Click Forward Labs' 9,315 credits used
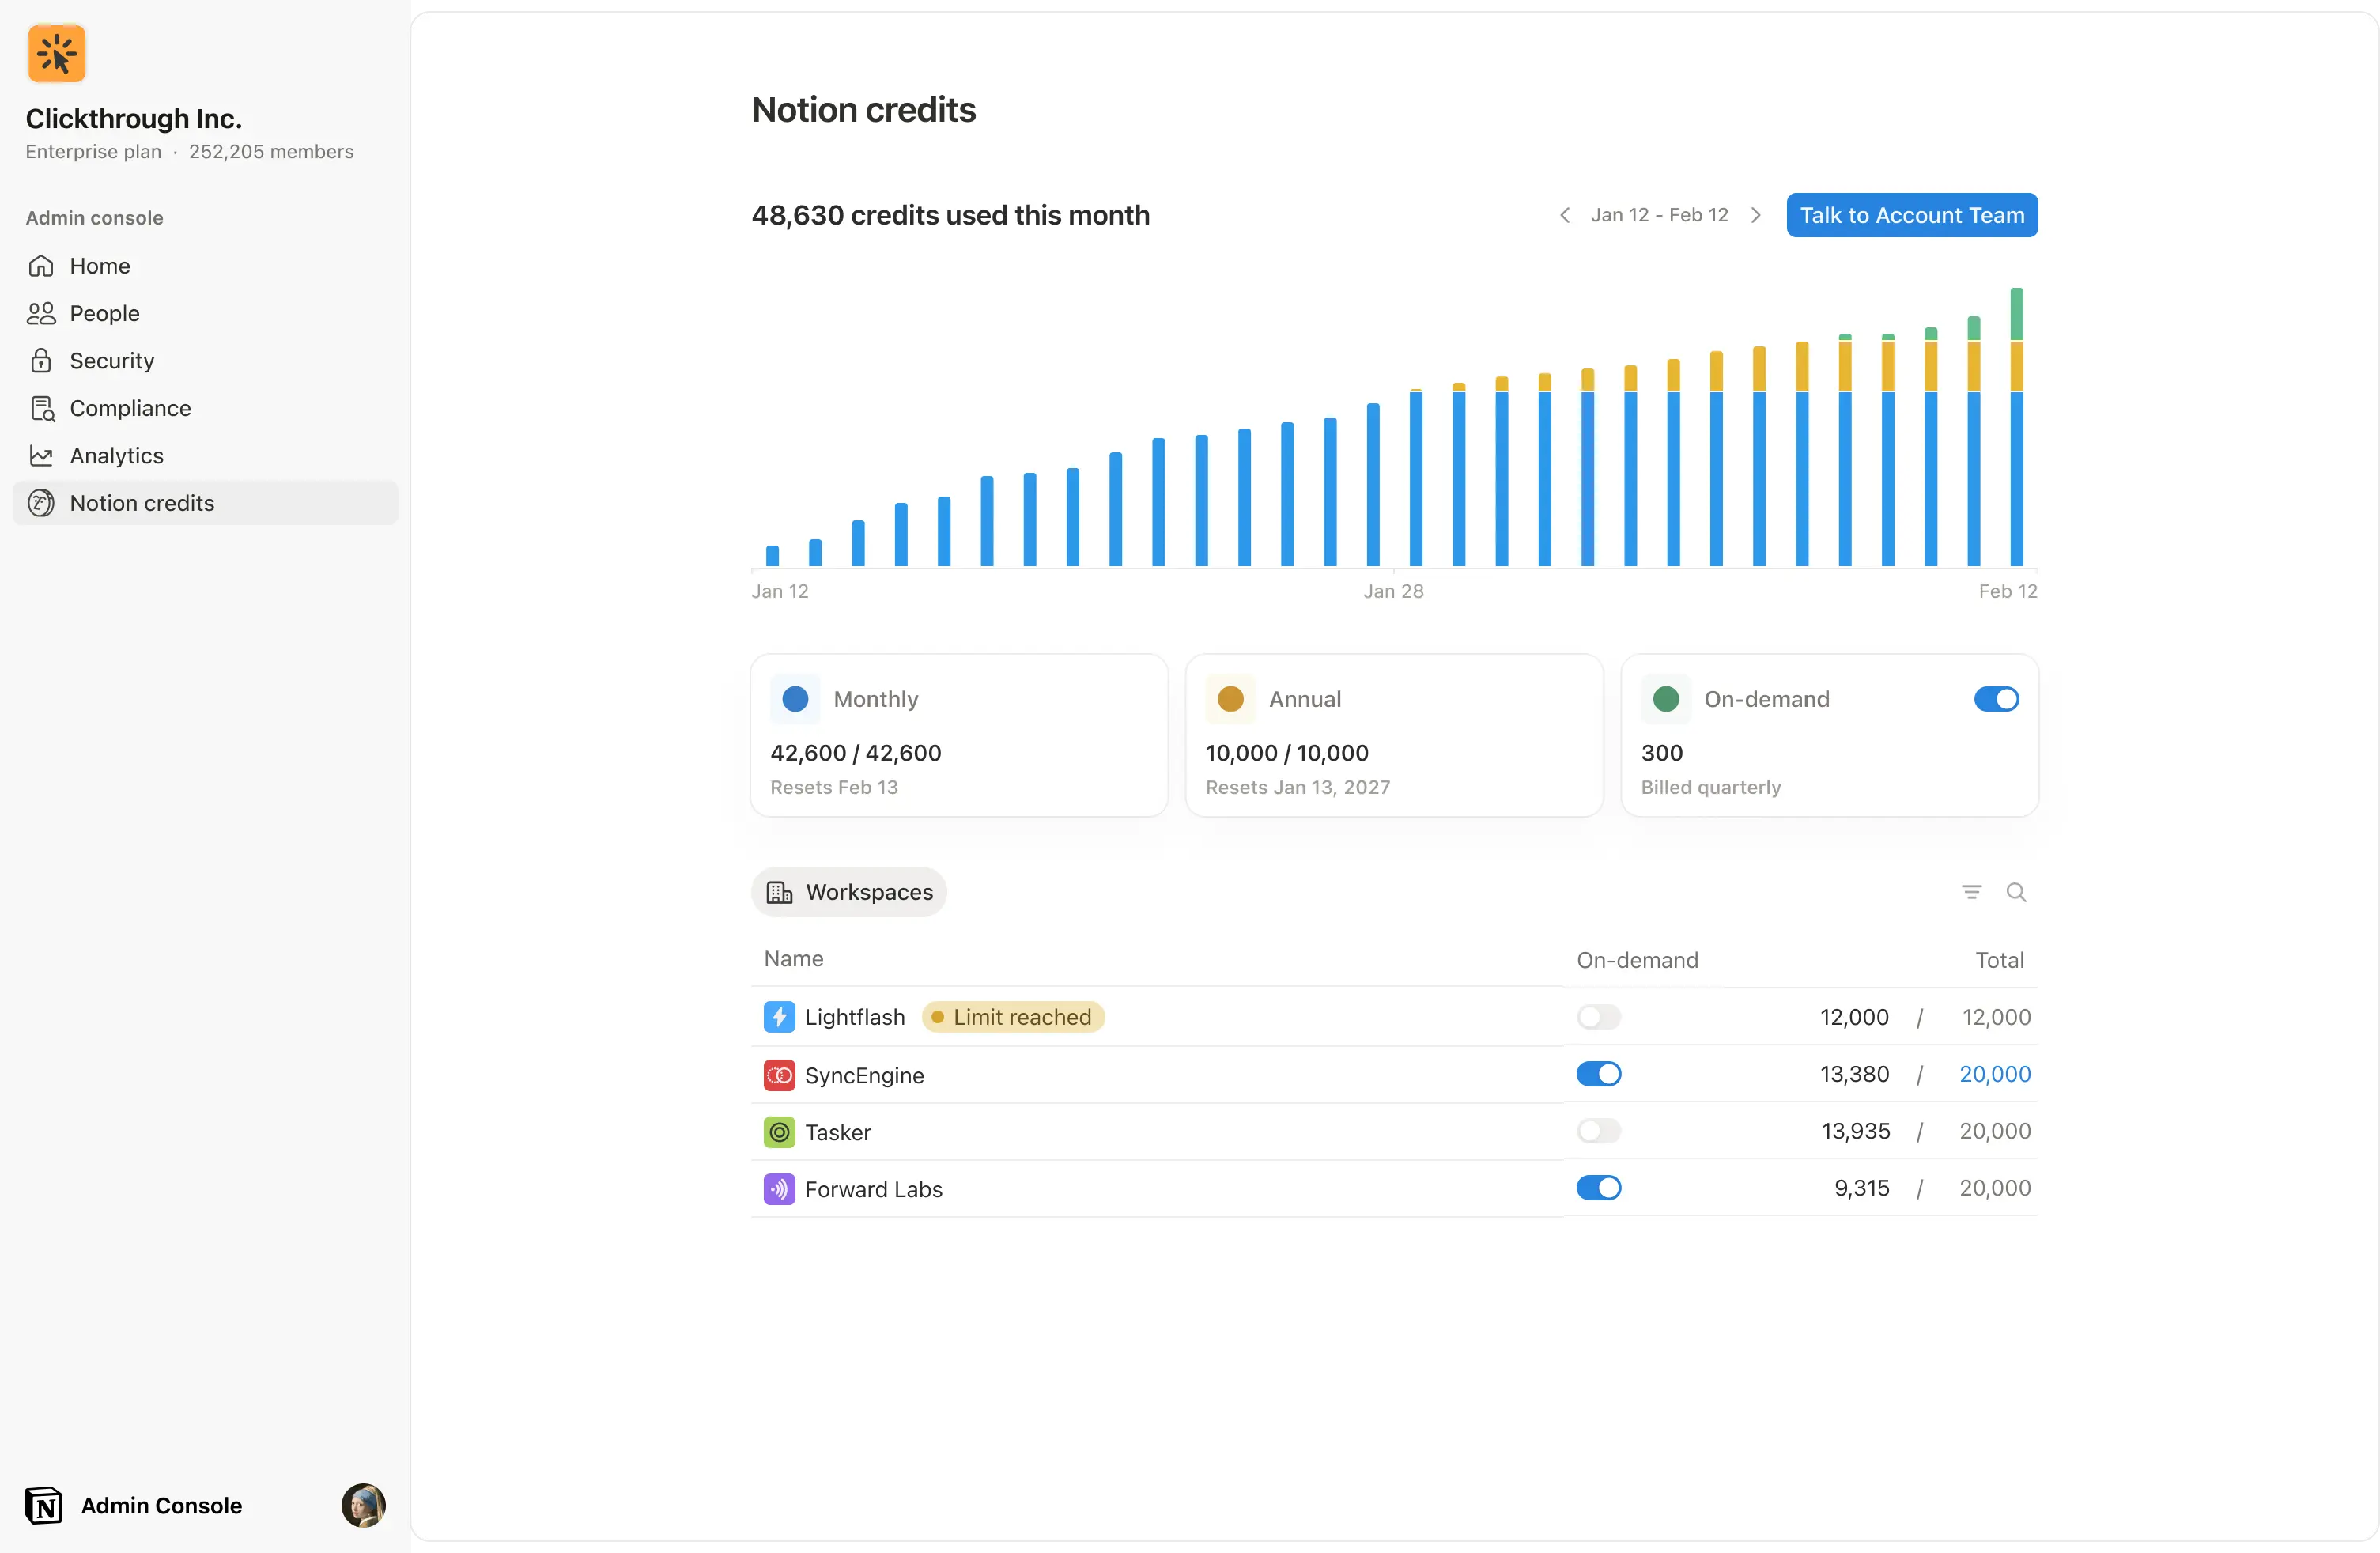Image resolution: width=2380 pixels, height=1553 pixels. [1862, 1188]
